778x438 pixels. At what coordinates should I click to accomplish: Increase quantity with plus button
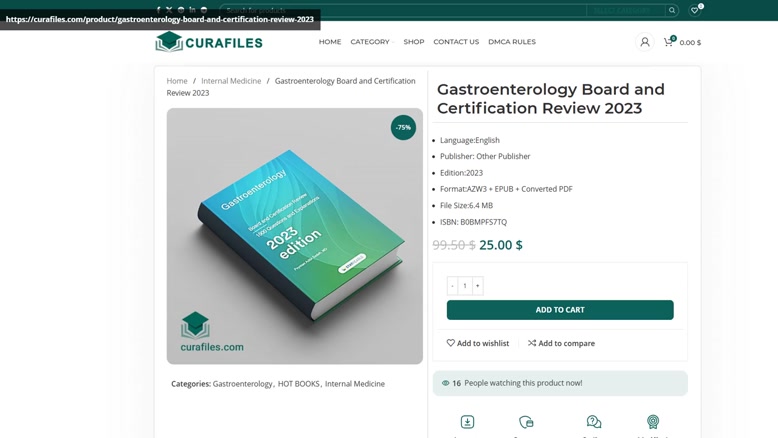tap(478, 286)
